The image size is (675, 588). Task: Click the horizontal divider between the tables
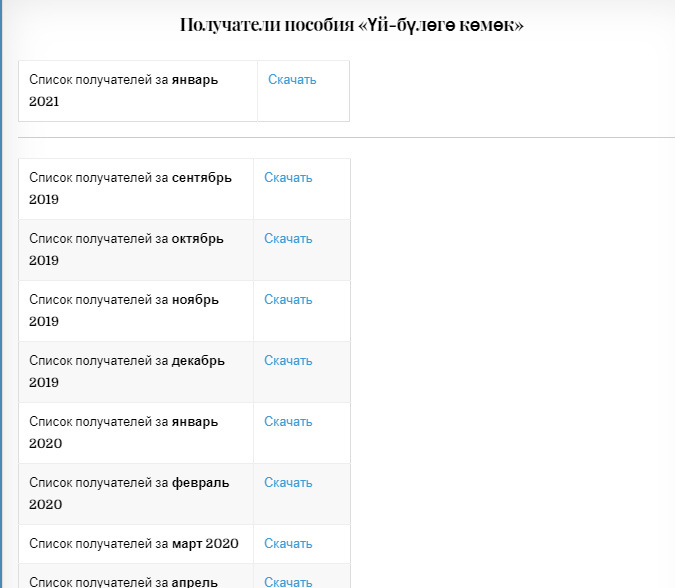point(346,137)
